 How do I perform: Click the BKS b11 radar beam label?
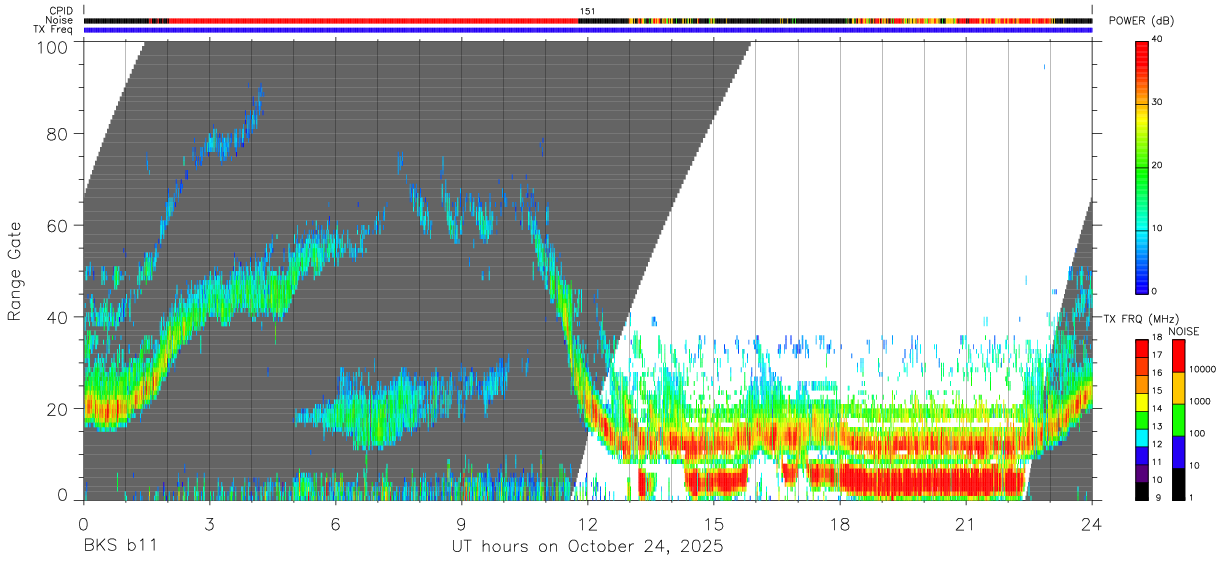pos(119,547)
